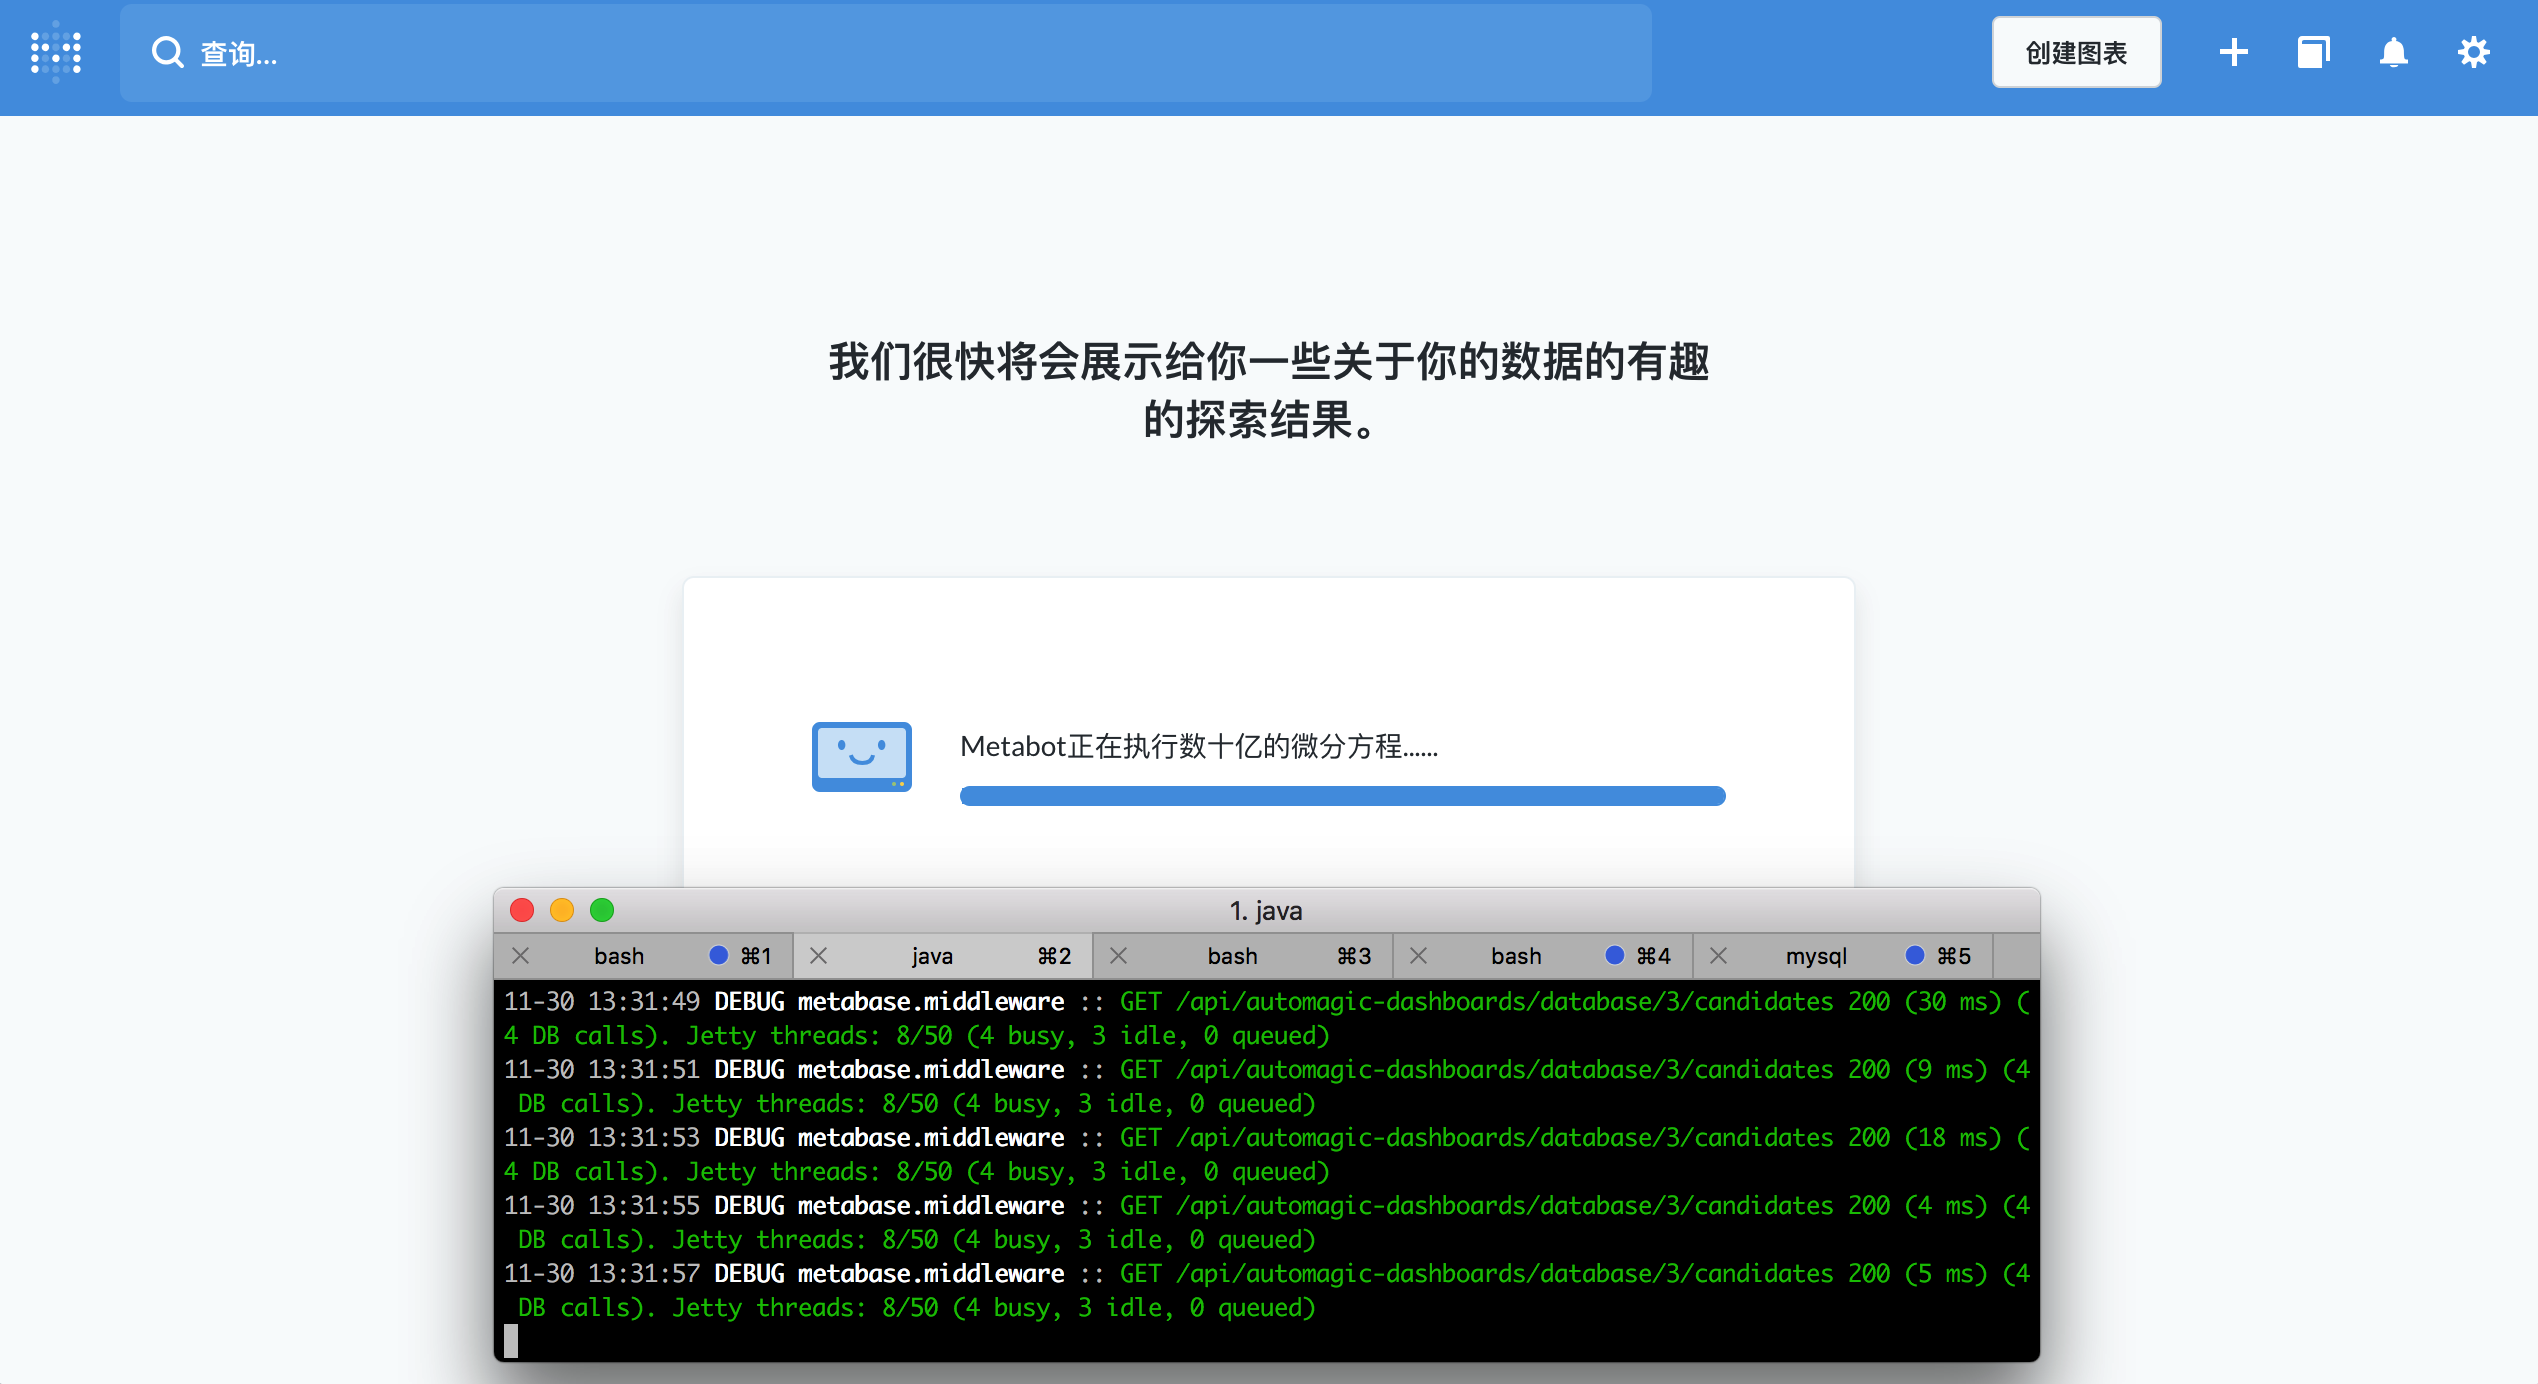Open the notifications bell icon
This screenshot has height=1384, width=2538.
pos(2393,52)
